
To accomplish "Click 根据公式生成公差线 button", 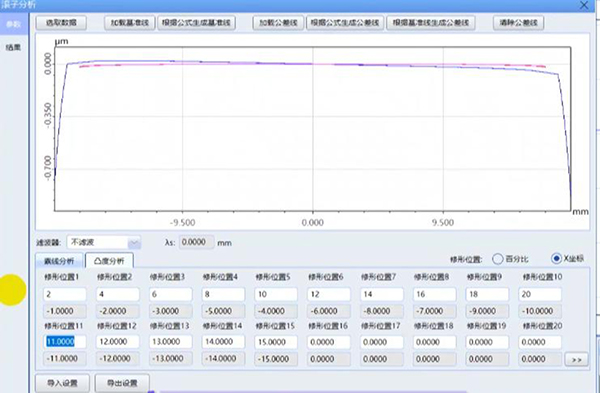I will click(345, 23).
